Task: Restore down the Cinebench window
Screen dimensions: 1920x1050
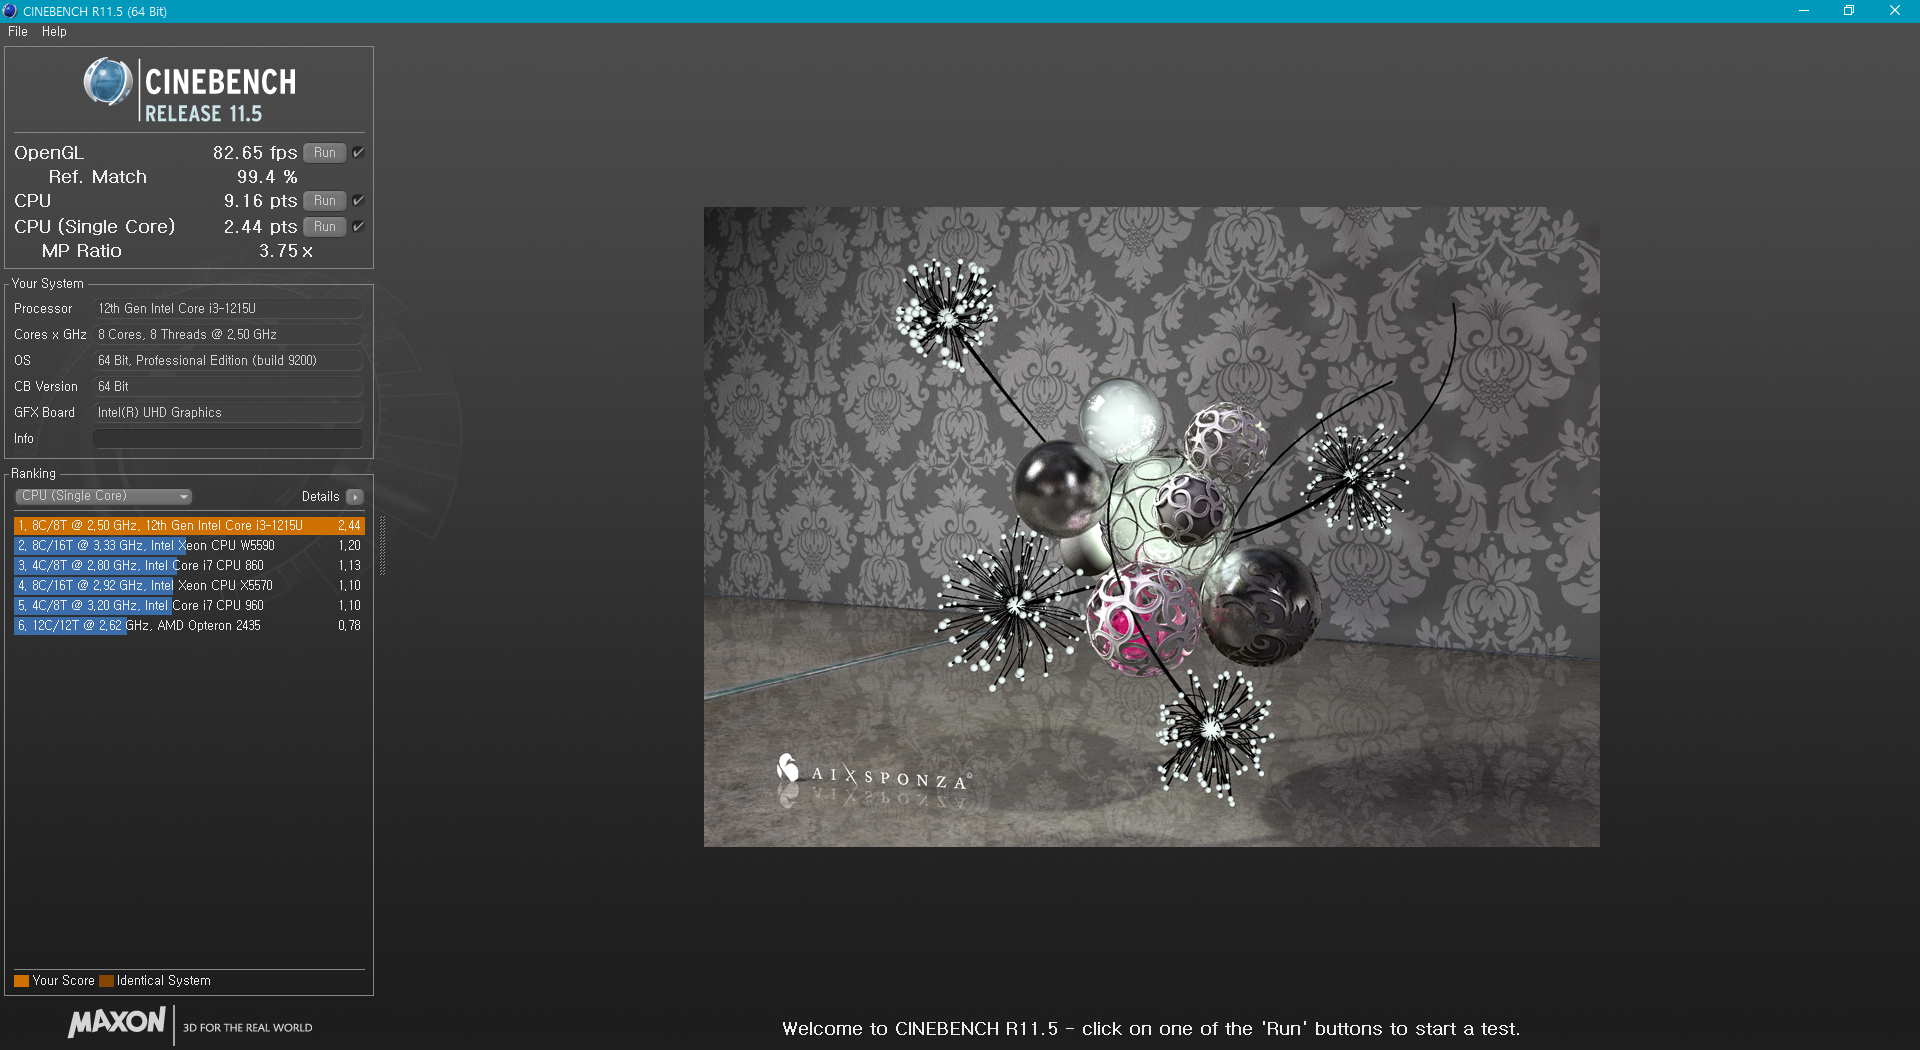Action: pos(1849,11)
